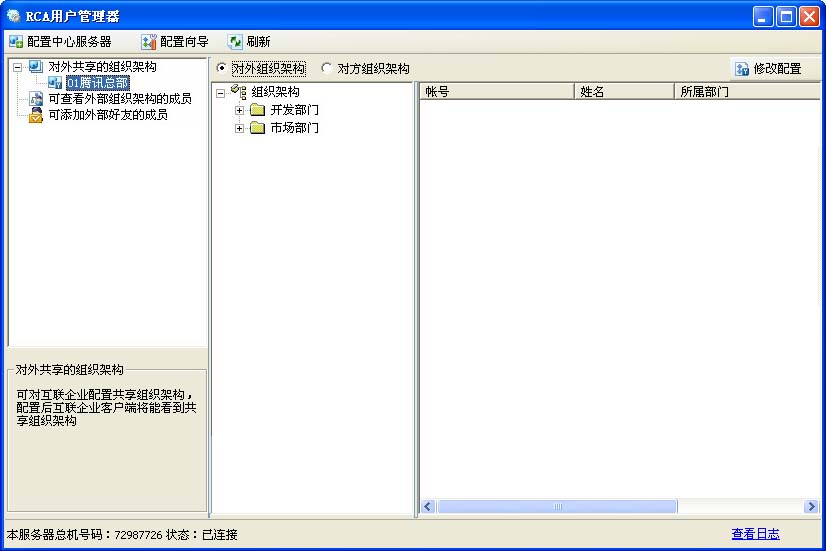Click the horizontal scrollbar thumb
Screen dimensions: 826x551
coord(557,506)
